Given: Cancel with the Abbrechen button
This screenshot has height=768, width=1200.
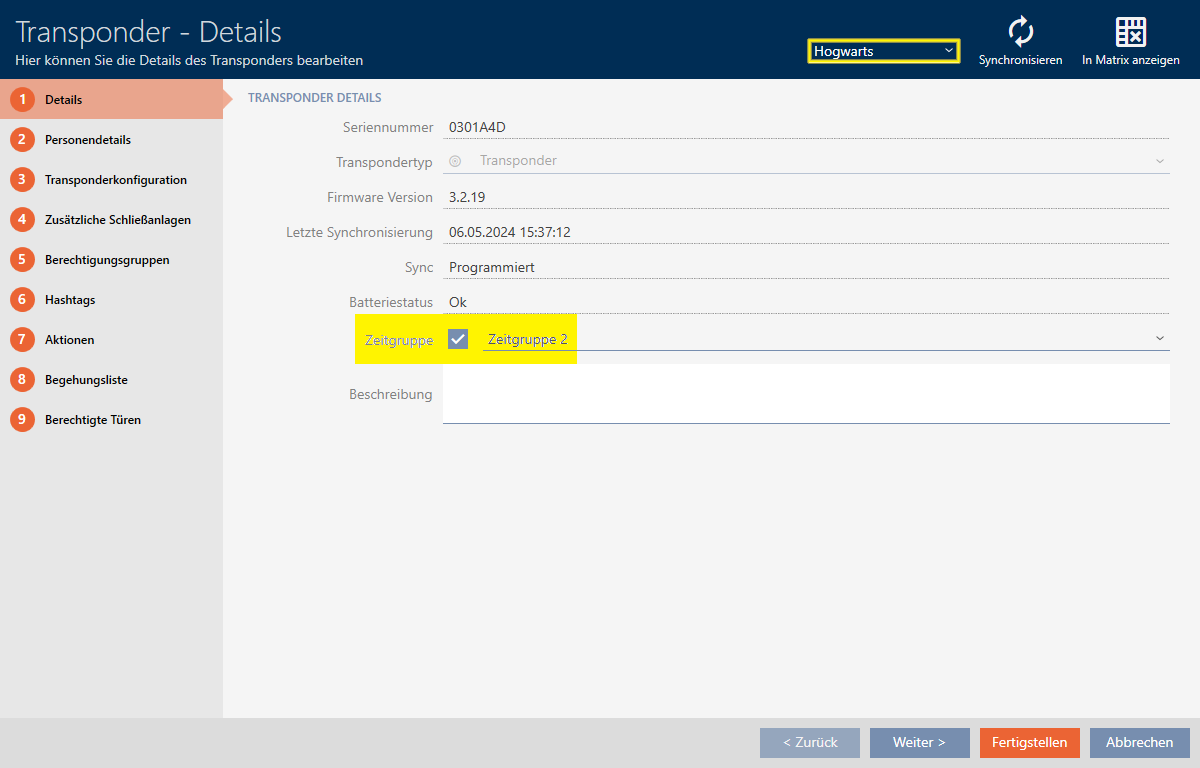Looking at the screenshot, I should 1139,743.
